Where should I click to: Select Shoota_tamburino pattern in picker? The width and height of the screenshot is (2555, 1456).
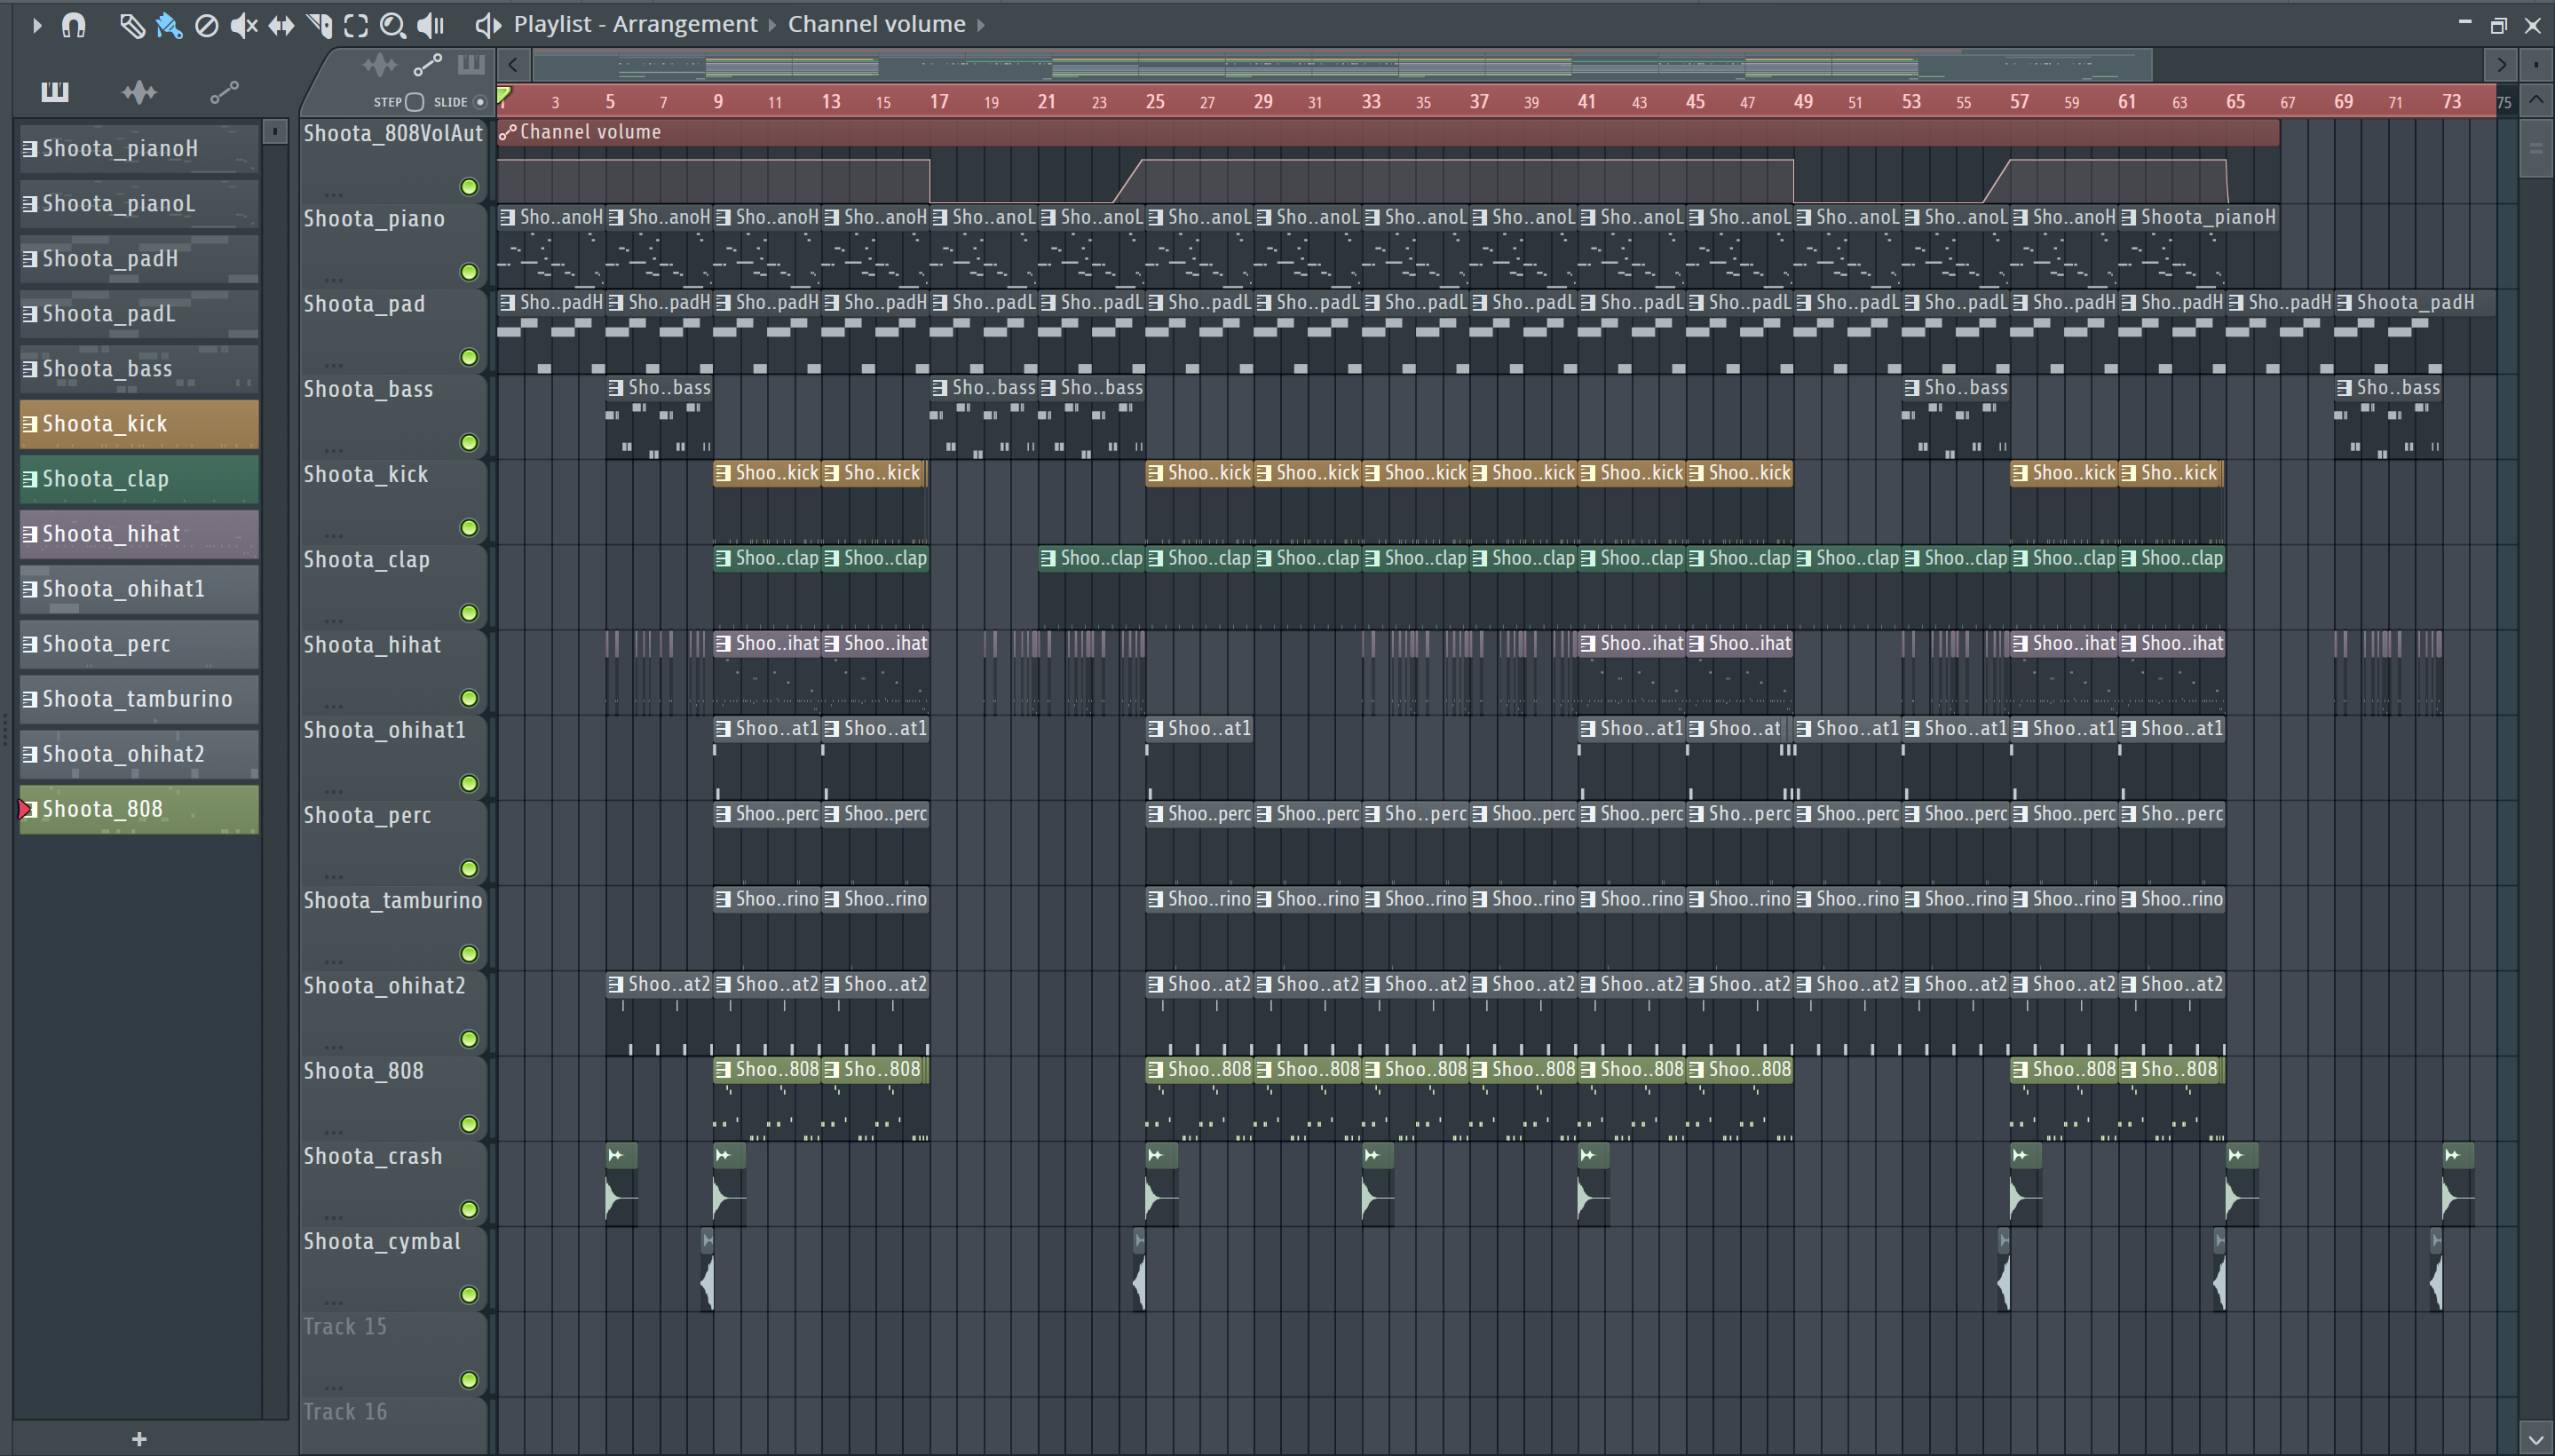139,699
